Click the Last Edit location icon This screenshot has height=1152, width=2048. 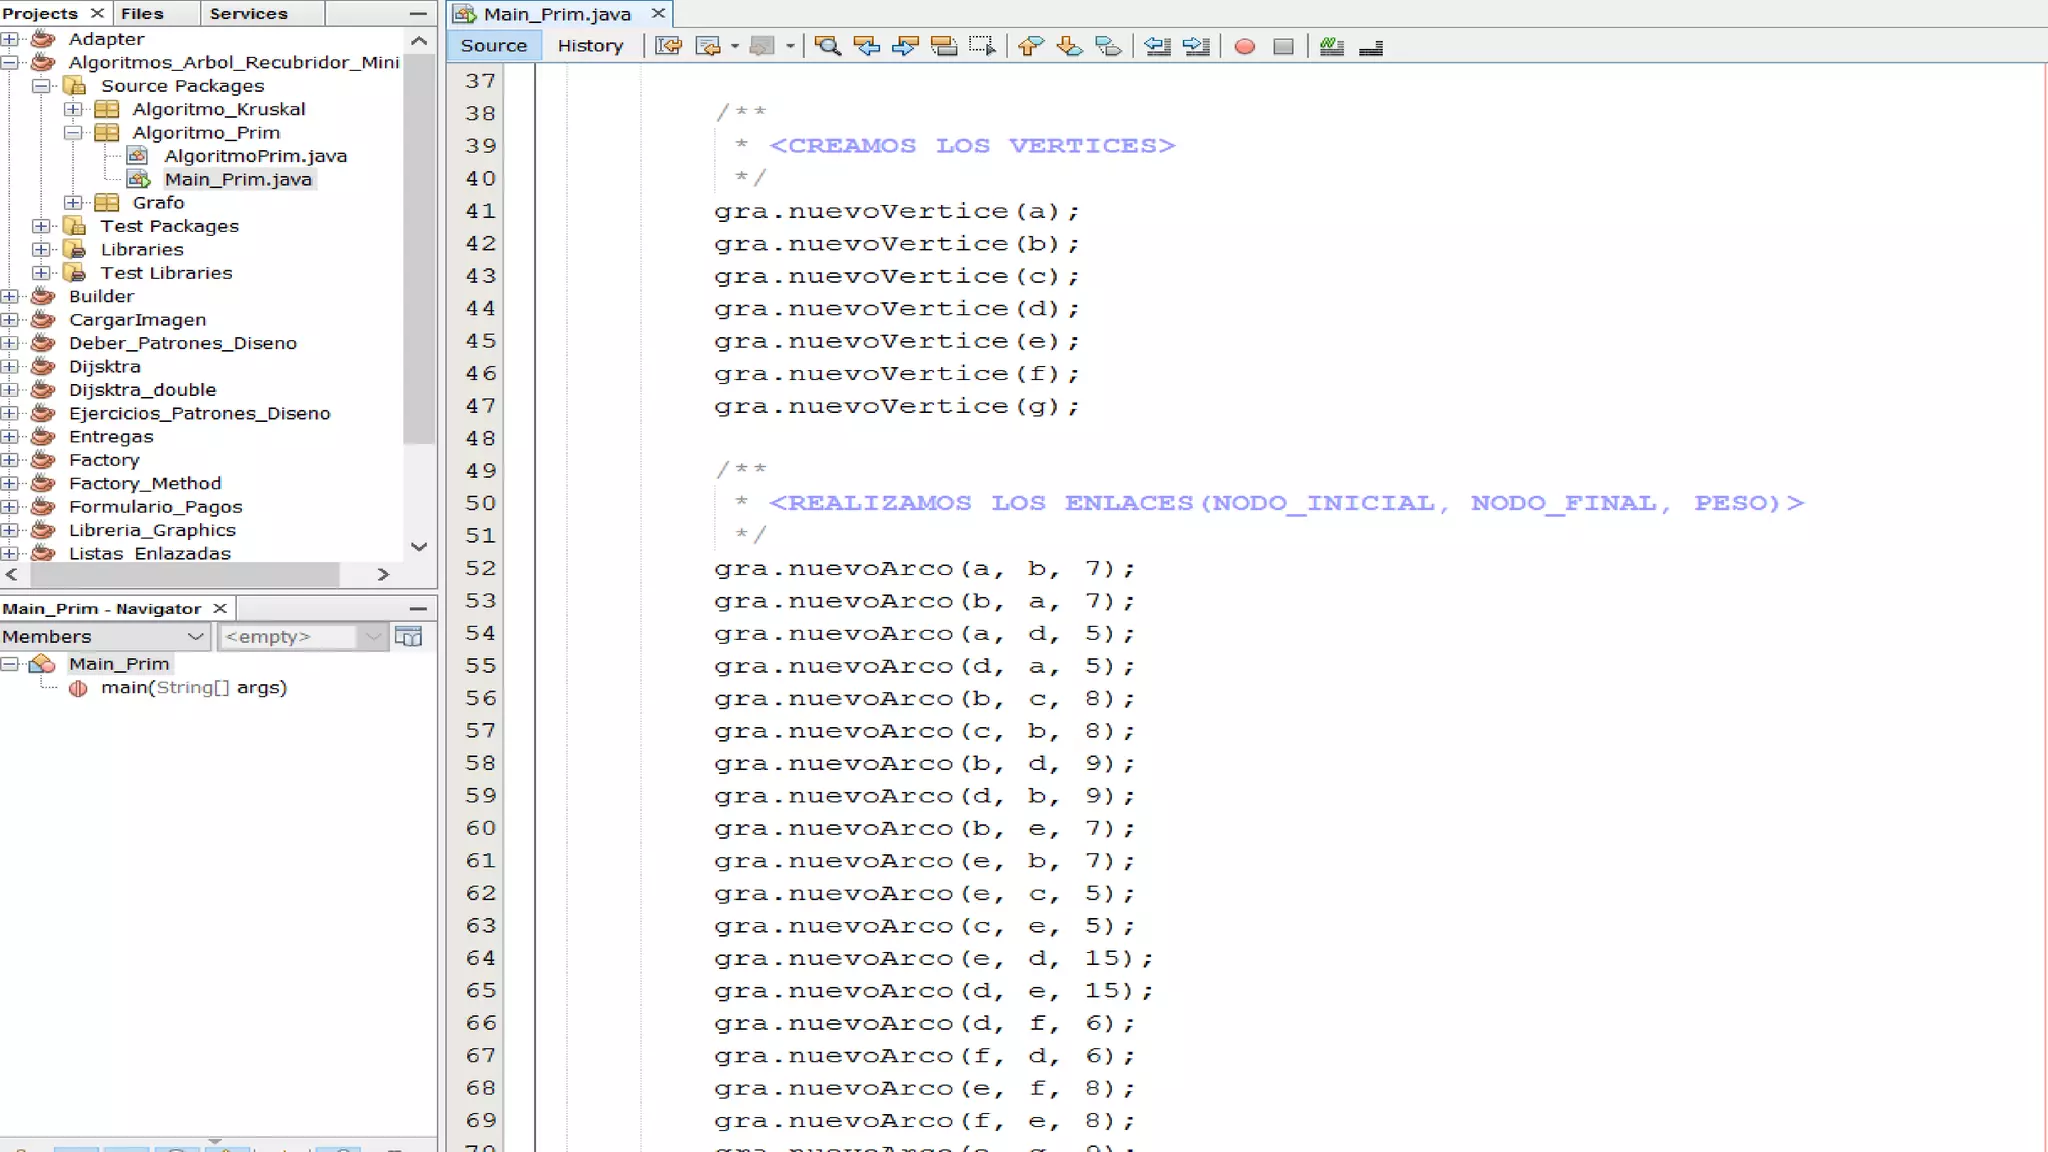[668, 46]
